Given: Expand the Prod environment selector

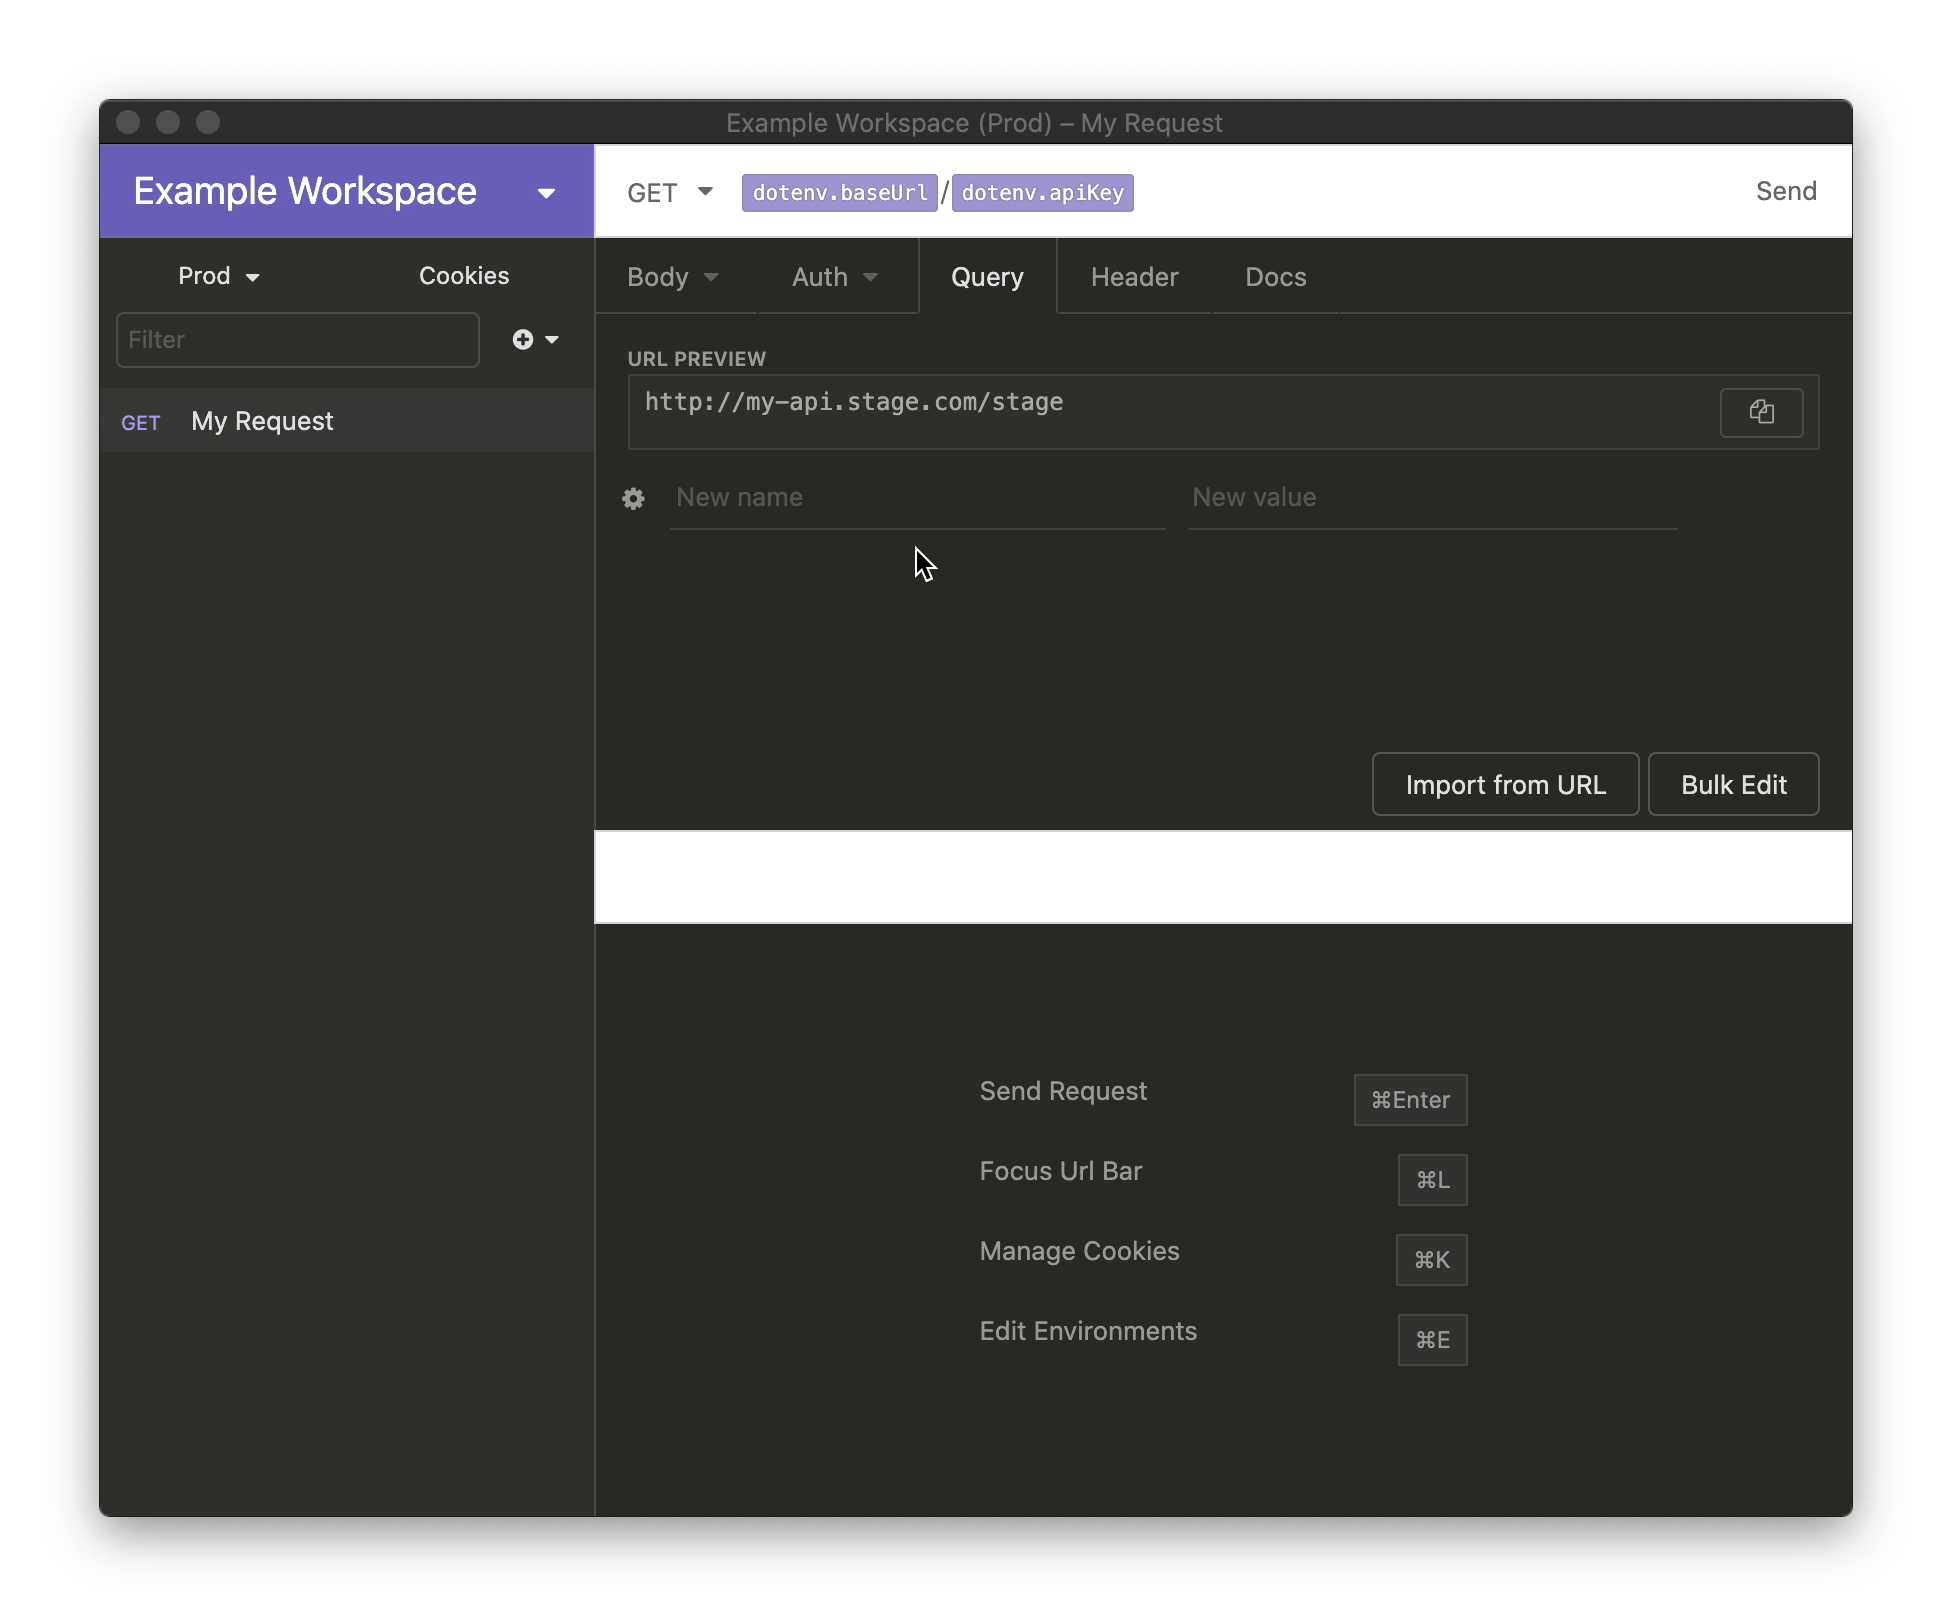Looking at the screenshot, I should click(x=218, y=276).
